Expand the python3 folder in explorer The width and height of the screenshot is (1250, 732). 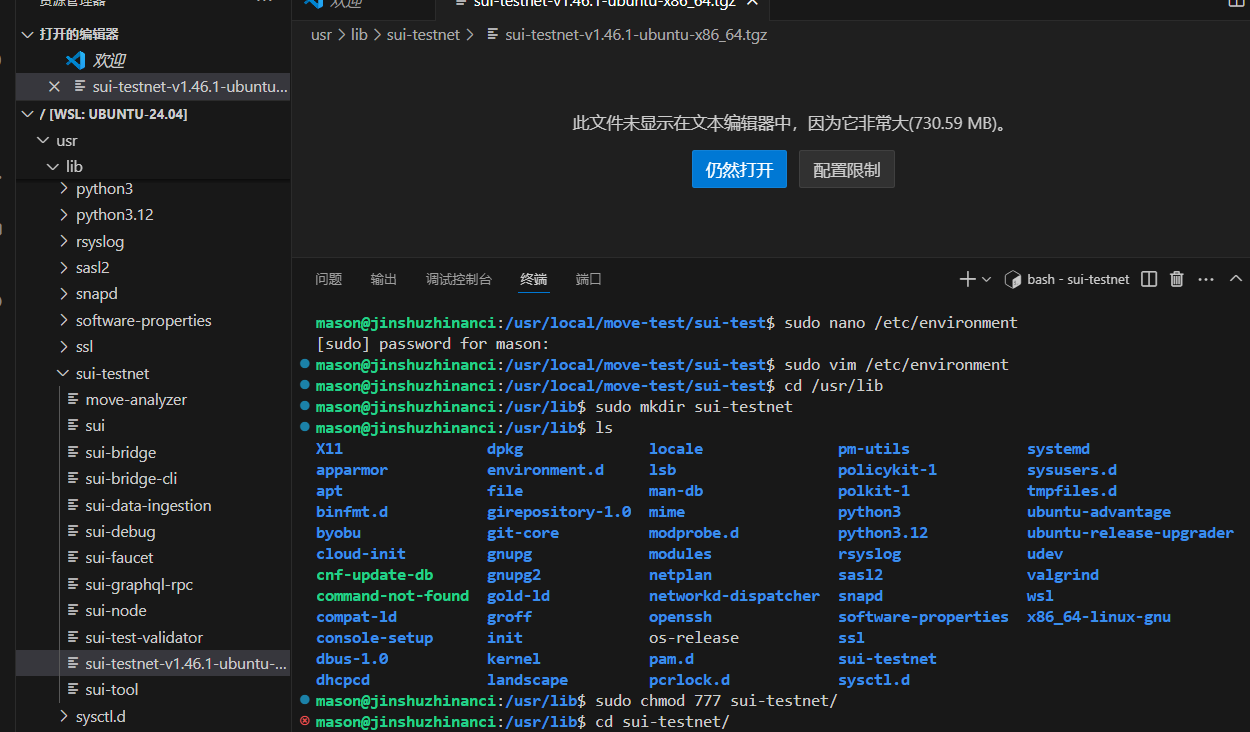tap(65, 188)
